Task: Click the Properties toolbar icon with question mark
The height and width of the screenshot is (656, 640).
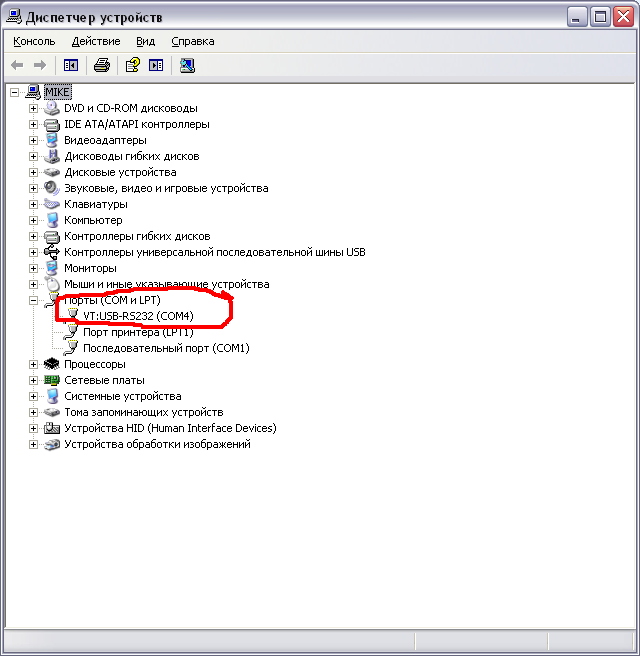Action: 131,65
